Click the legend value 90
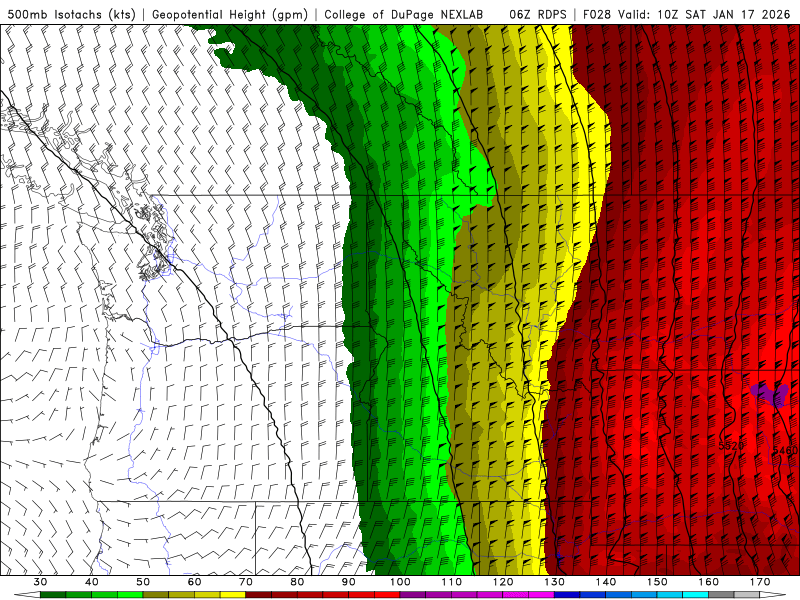 click(349, 582)
